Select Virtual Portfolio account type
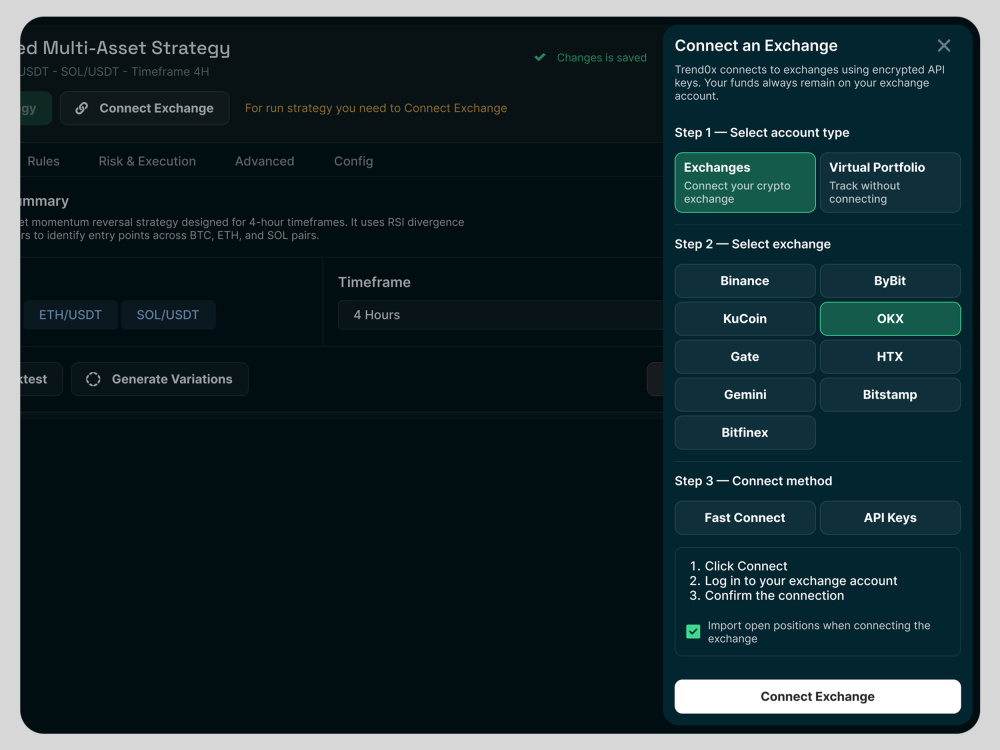The height and width of the screenshot is (750, 1000). click(x=890, y=182)
